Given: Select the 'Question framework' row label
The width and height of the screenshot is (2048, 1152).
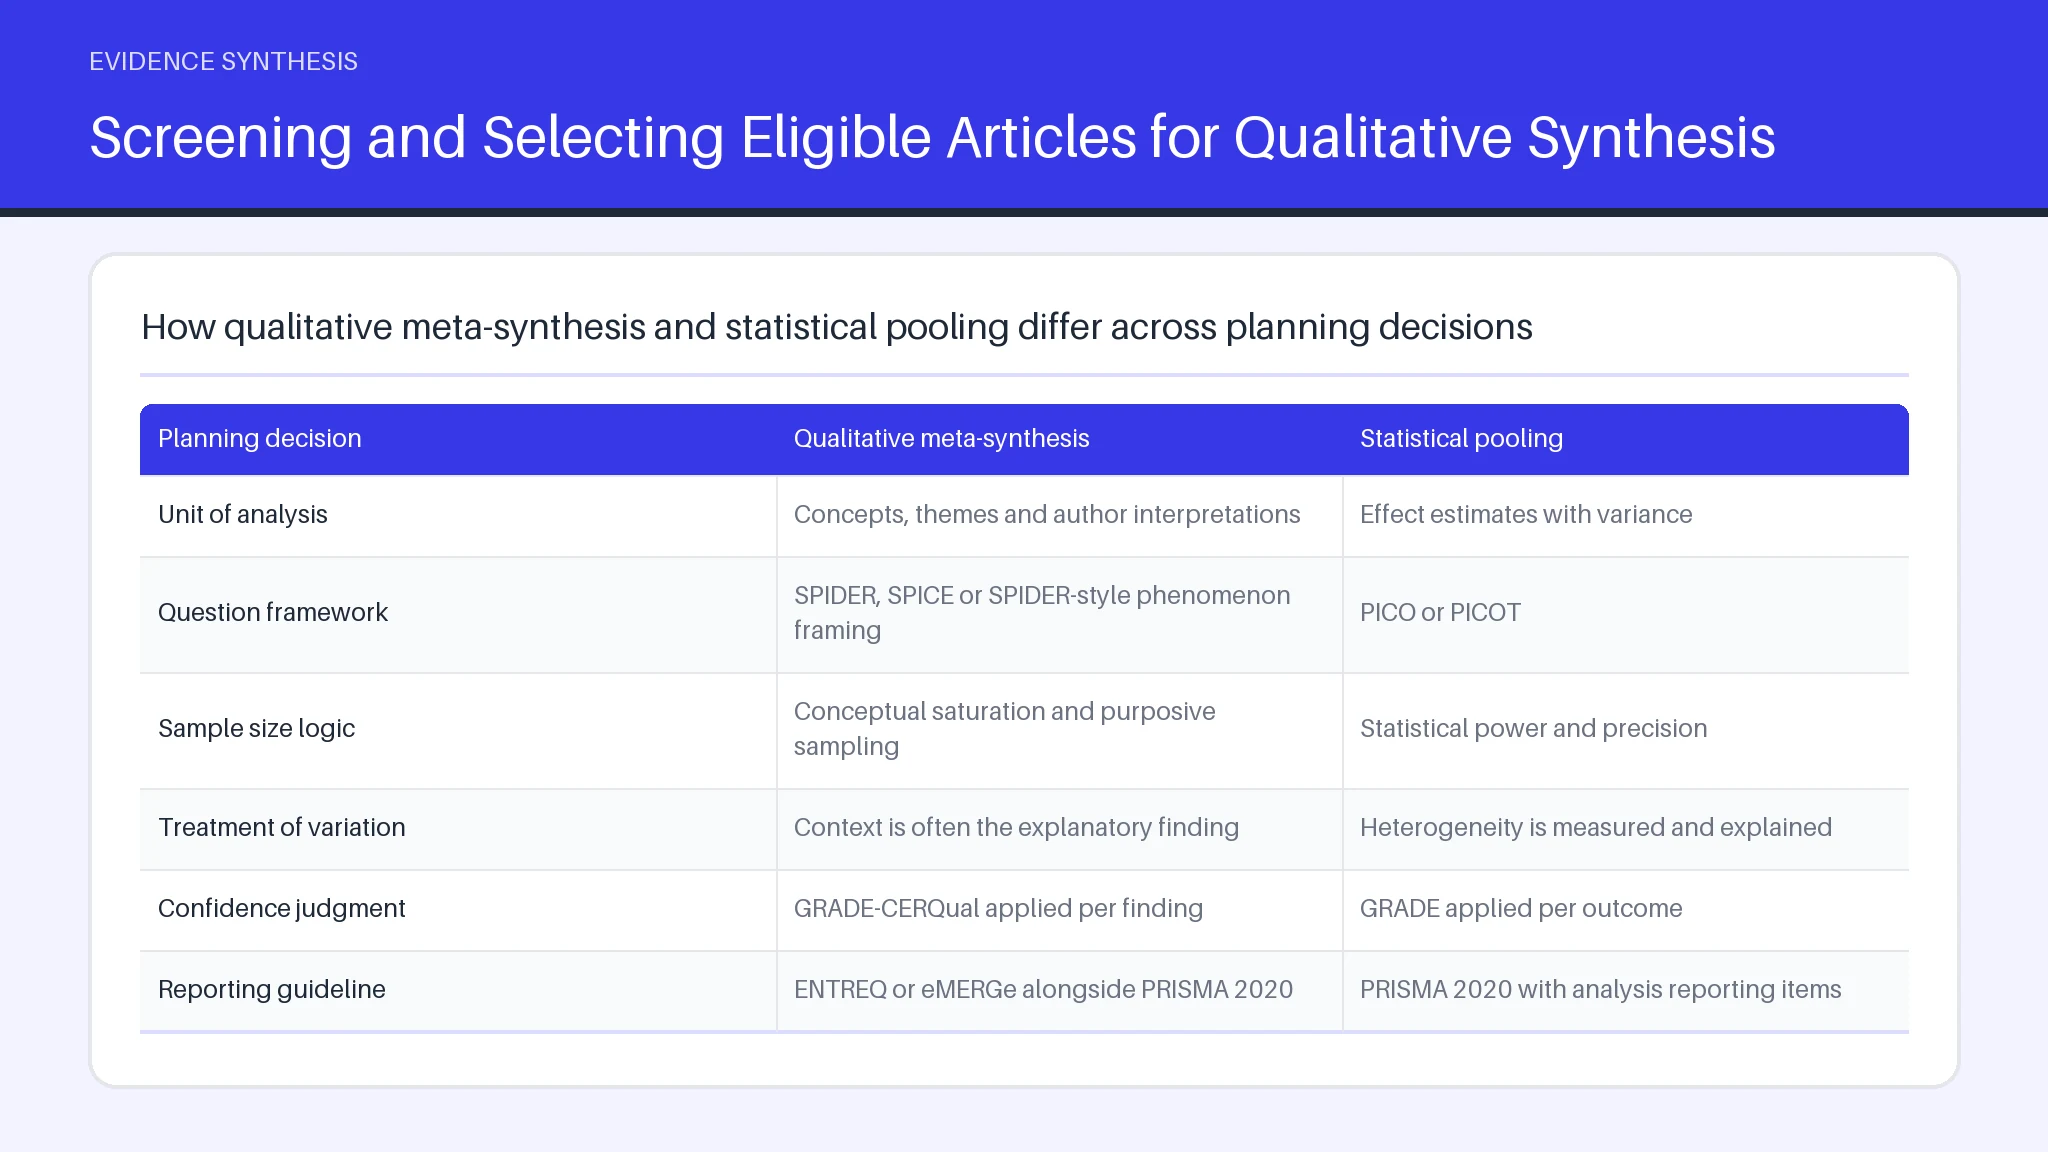Looking at the screenshot, I should click(273, 612).
